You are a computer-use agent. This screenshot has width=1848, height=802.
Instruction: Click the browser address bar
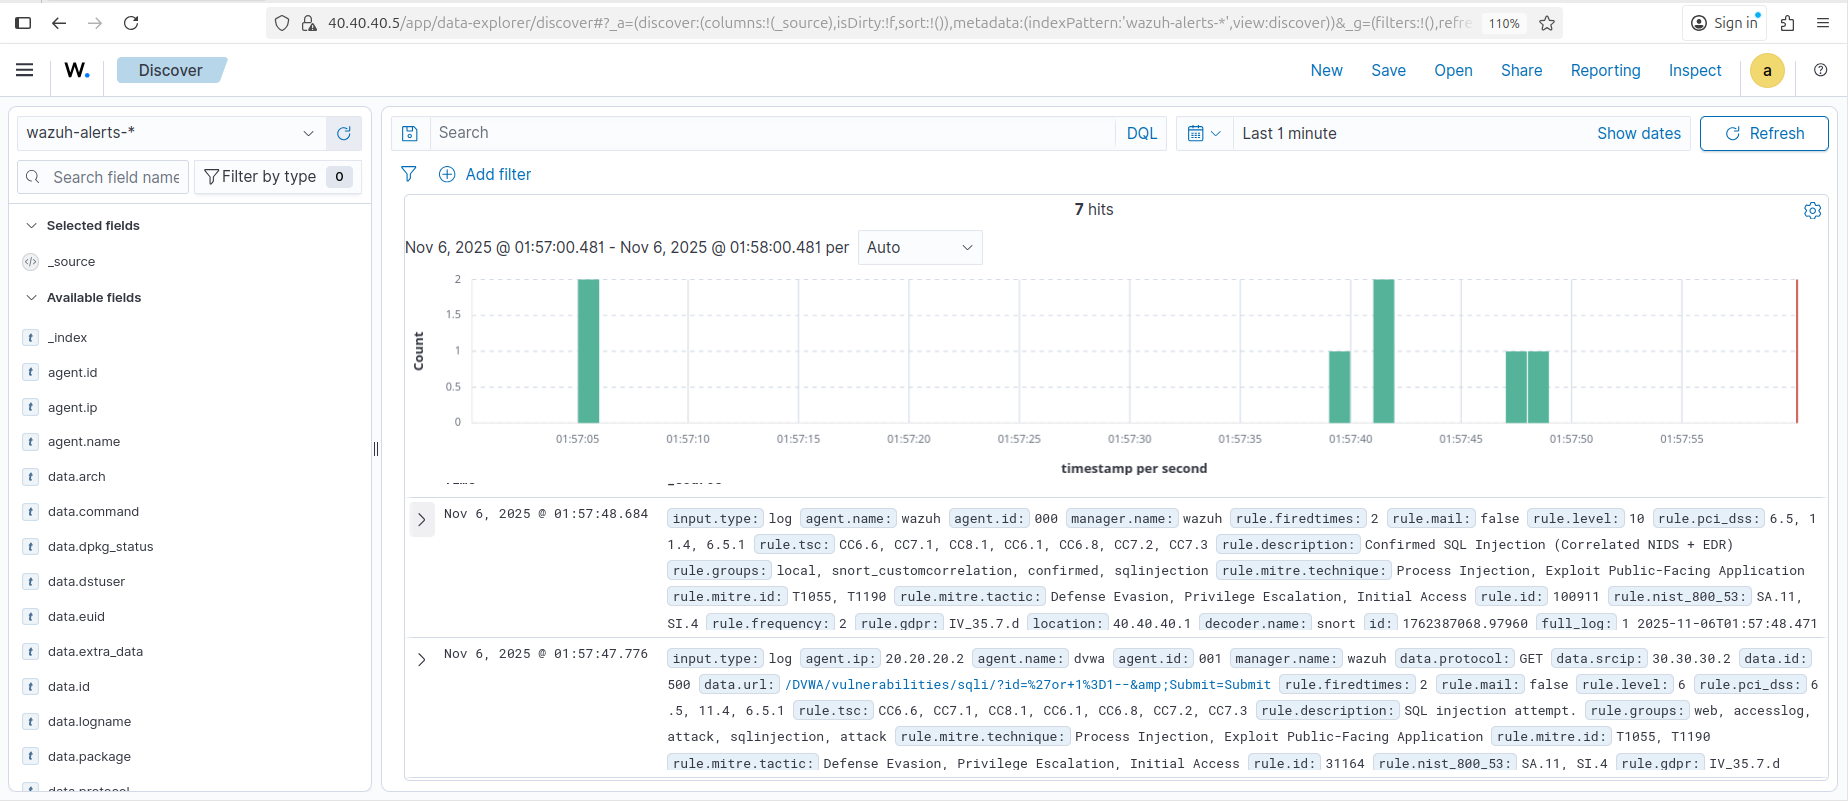click(x=900, y=23)
